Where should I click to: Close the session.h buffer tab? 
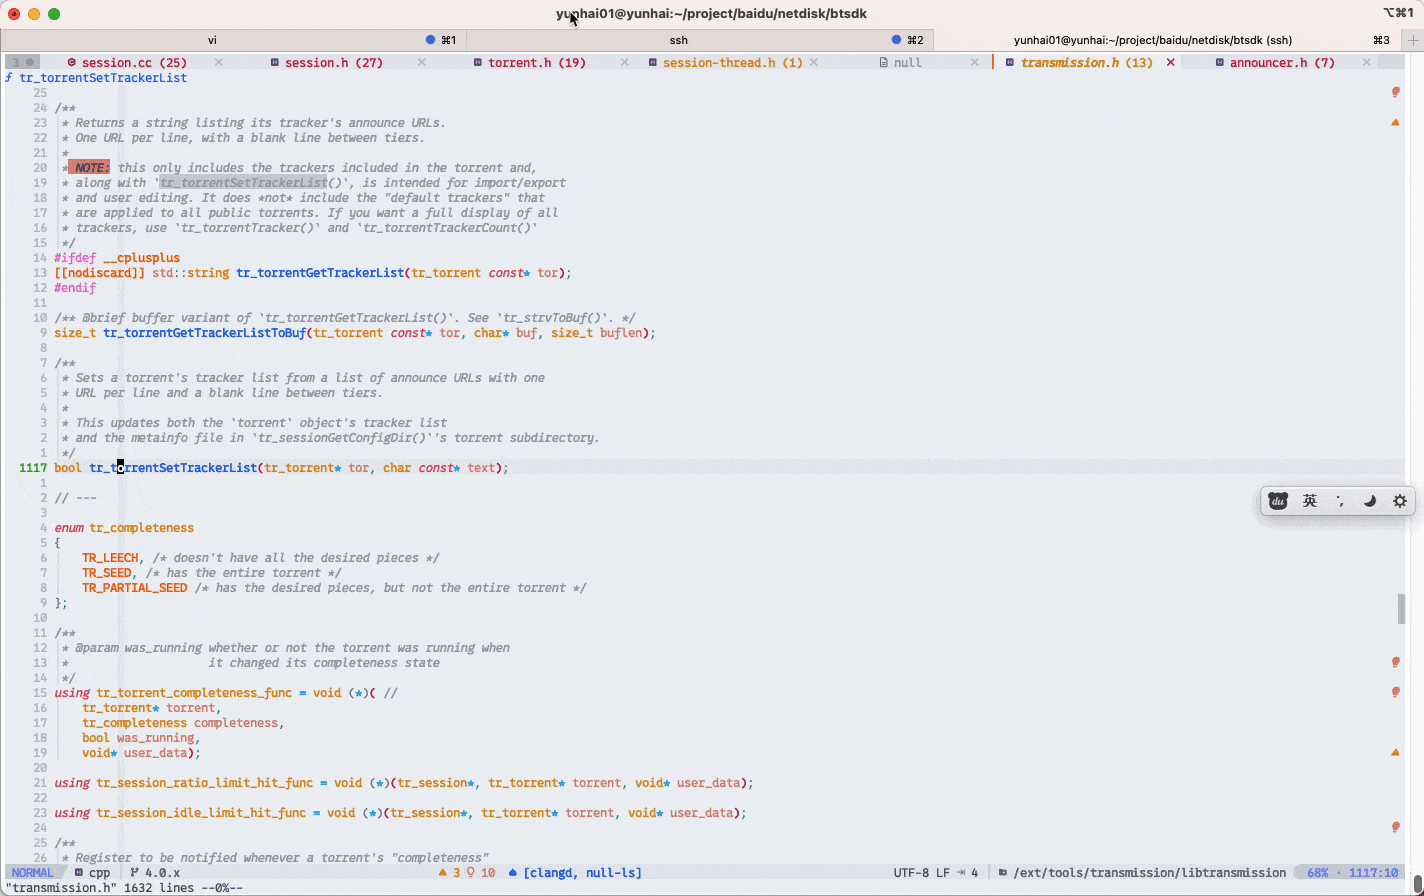pos(422,62)
